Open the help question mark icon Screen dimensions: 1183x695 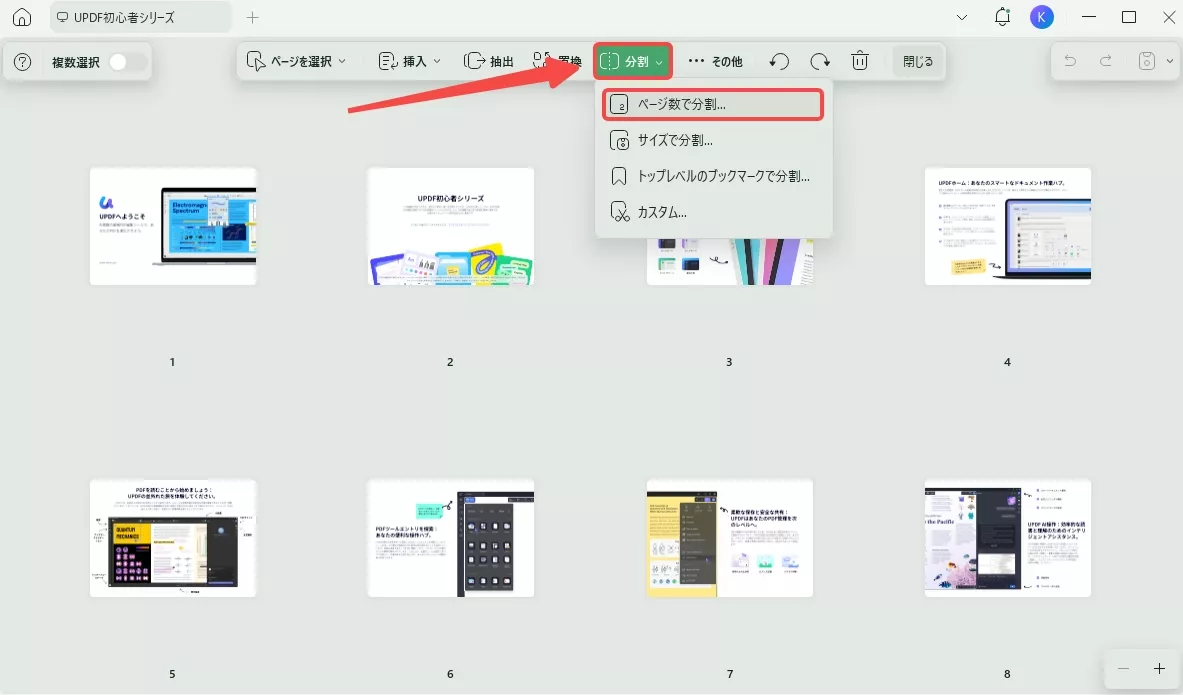pos(22,62)
